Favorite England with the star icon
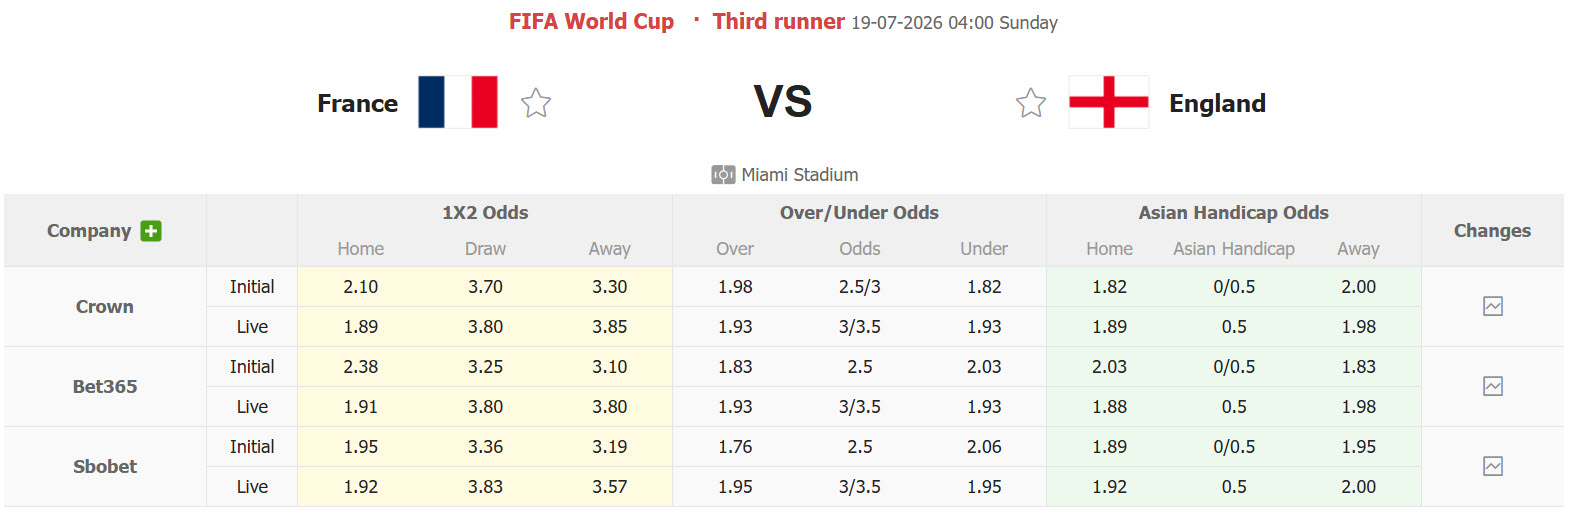Image resolution: width=1575 pixels, height=516 pixels. click(1031, 102)
